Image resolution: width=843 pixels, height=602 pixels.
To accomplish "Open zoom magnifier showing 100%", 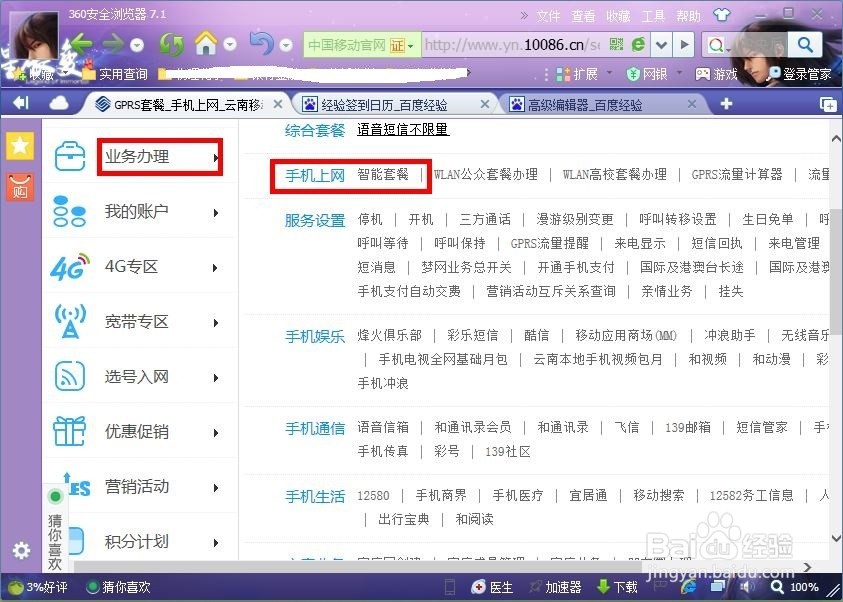I will click(x=795, y=587).
